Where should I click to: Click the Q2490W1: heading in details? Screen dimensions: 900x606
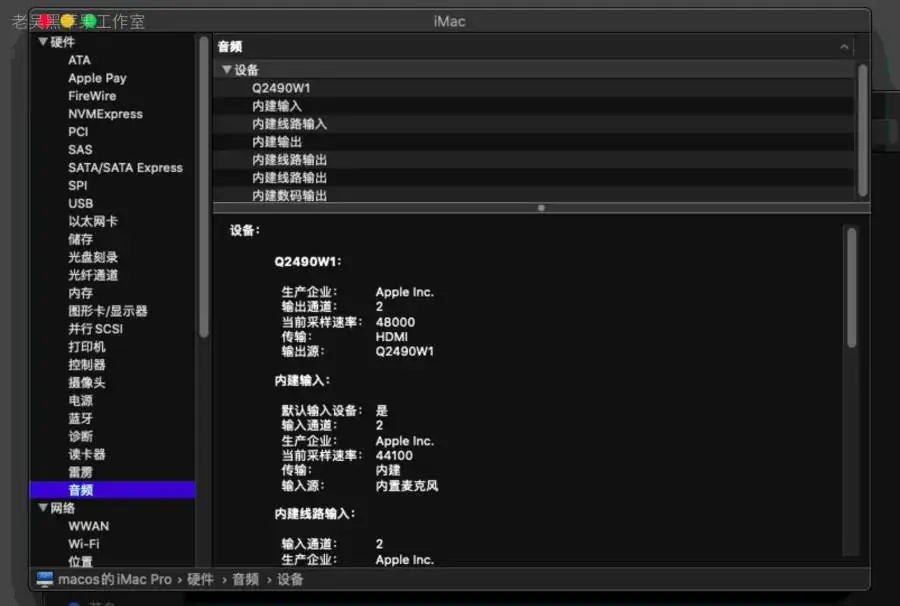coord(308,262)
